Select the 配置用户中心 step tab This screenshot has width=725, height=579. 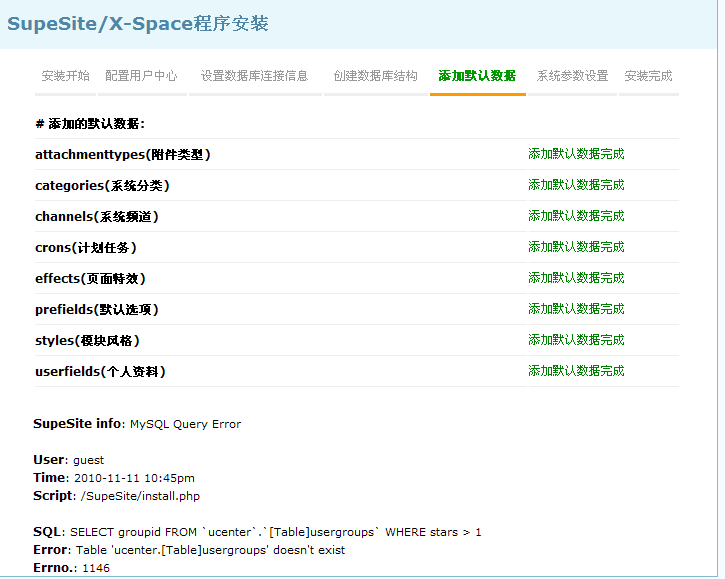click(x=141, y=76)
